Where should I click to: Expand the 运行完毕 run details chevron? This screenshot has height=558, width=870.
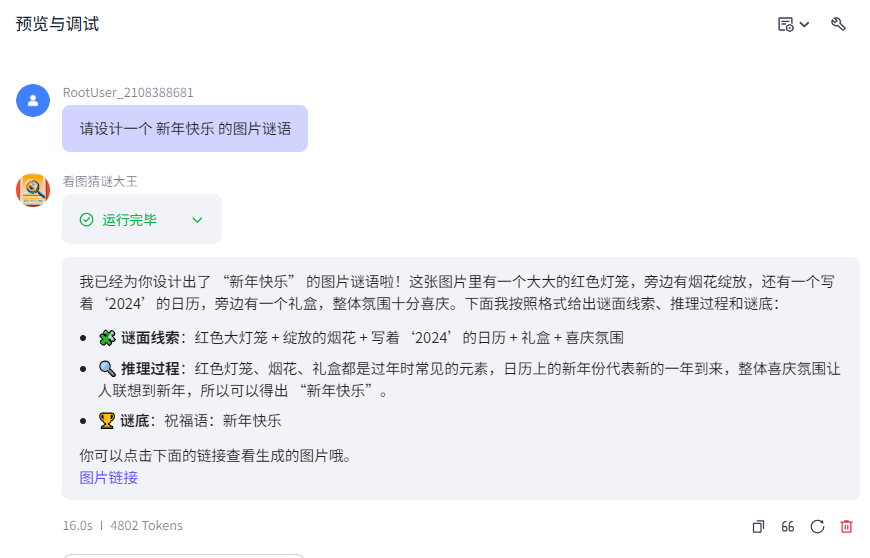click(197, 220)
